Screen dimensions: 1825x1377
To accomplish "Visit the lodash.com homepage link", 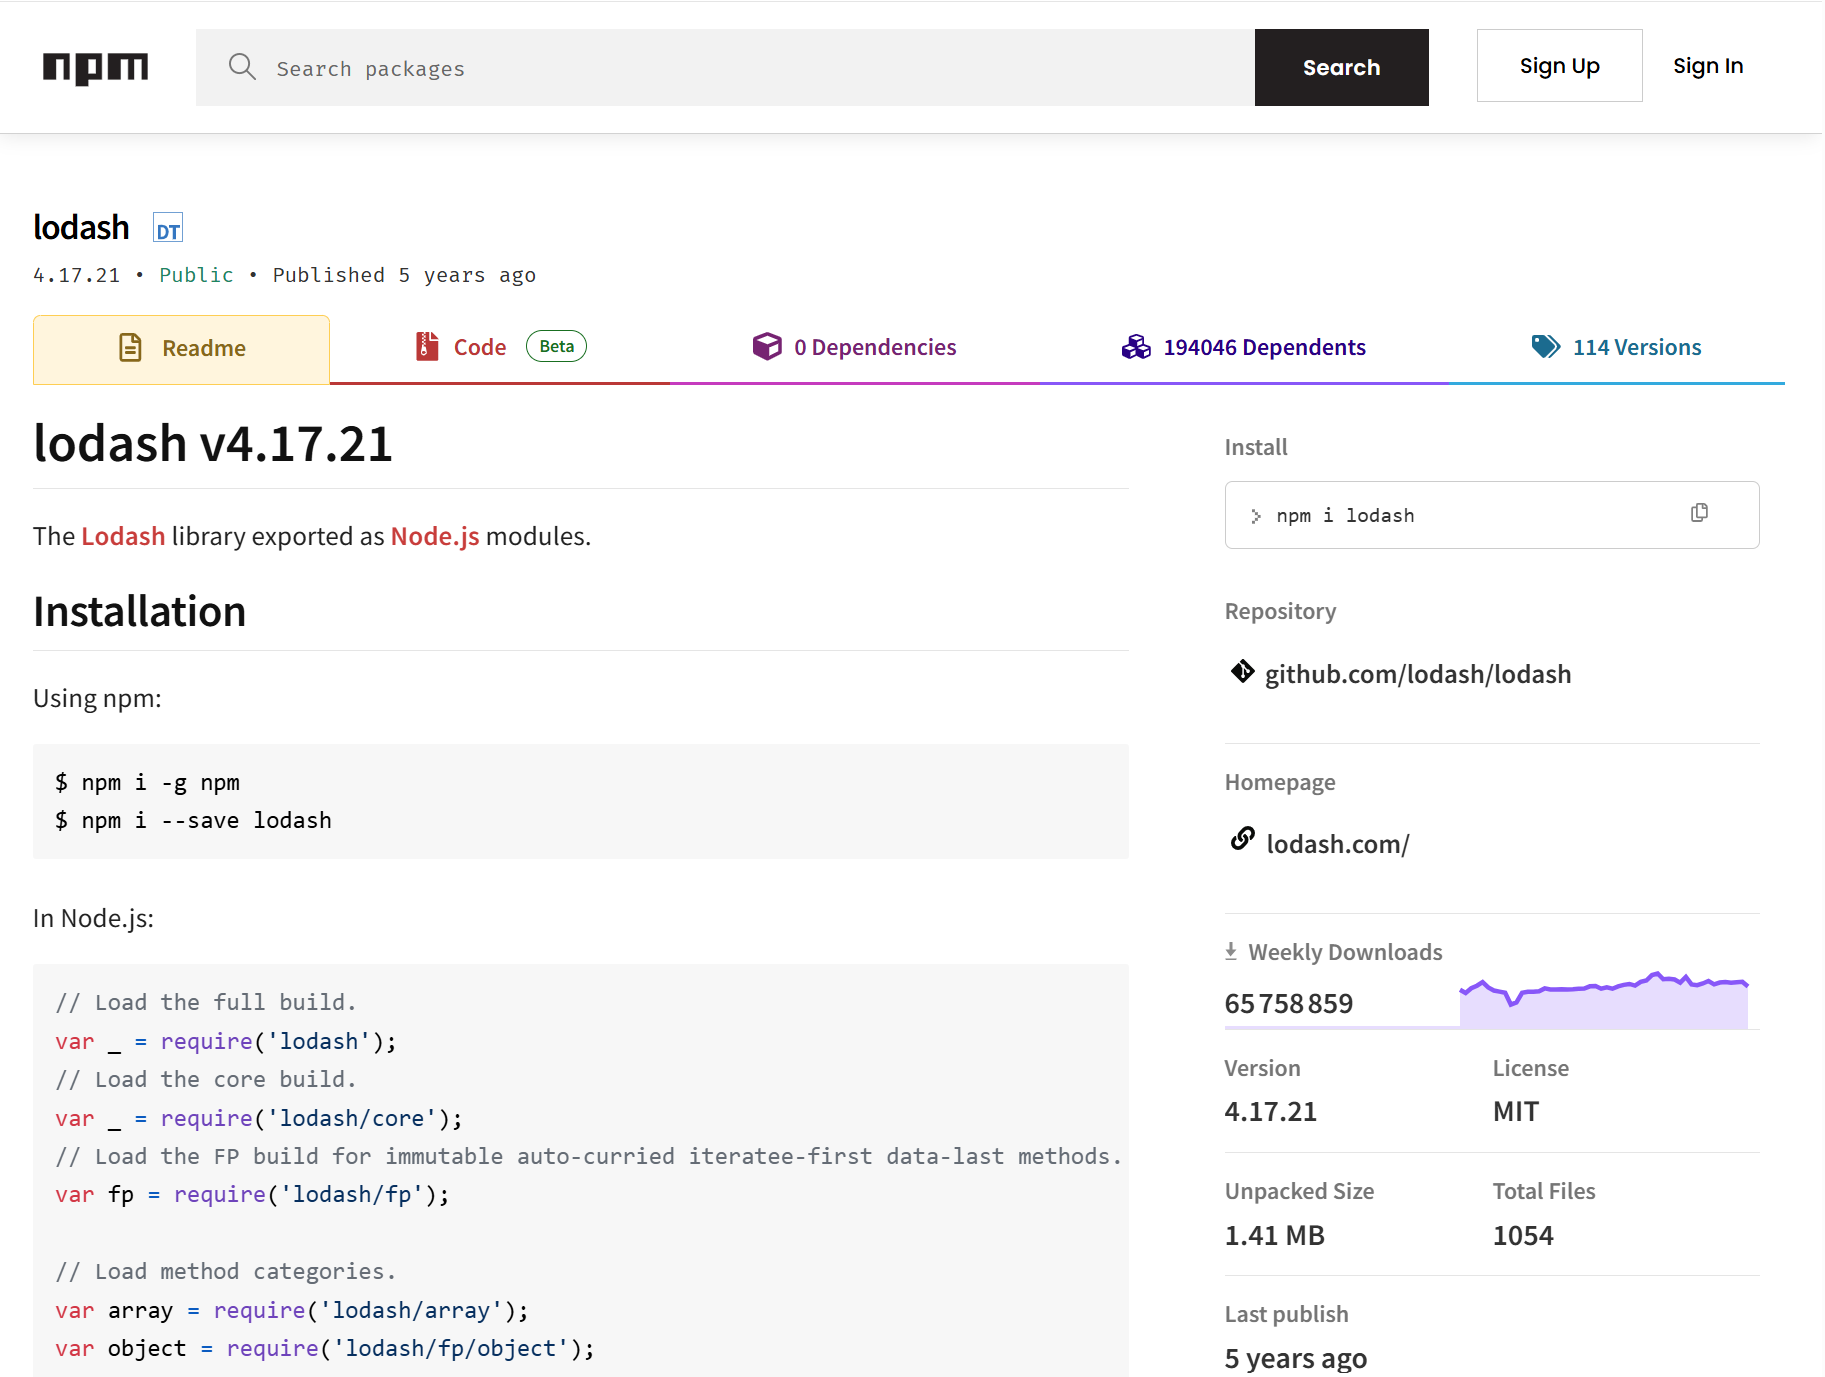I will tap(1338, 842).
